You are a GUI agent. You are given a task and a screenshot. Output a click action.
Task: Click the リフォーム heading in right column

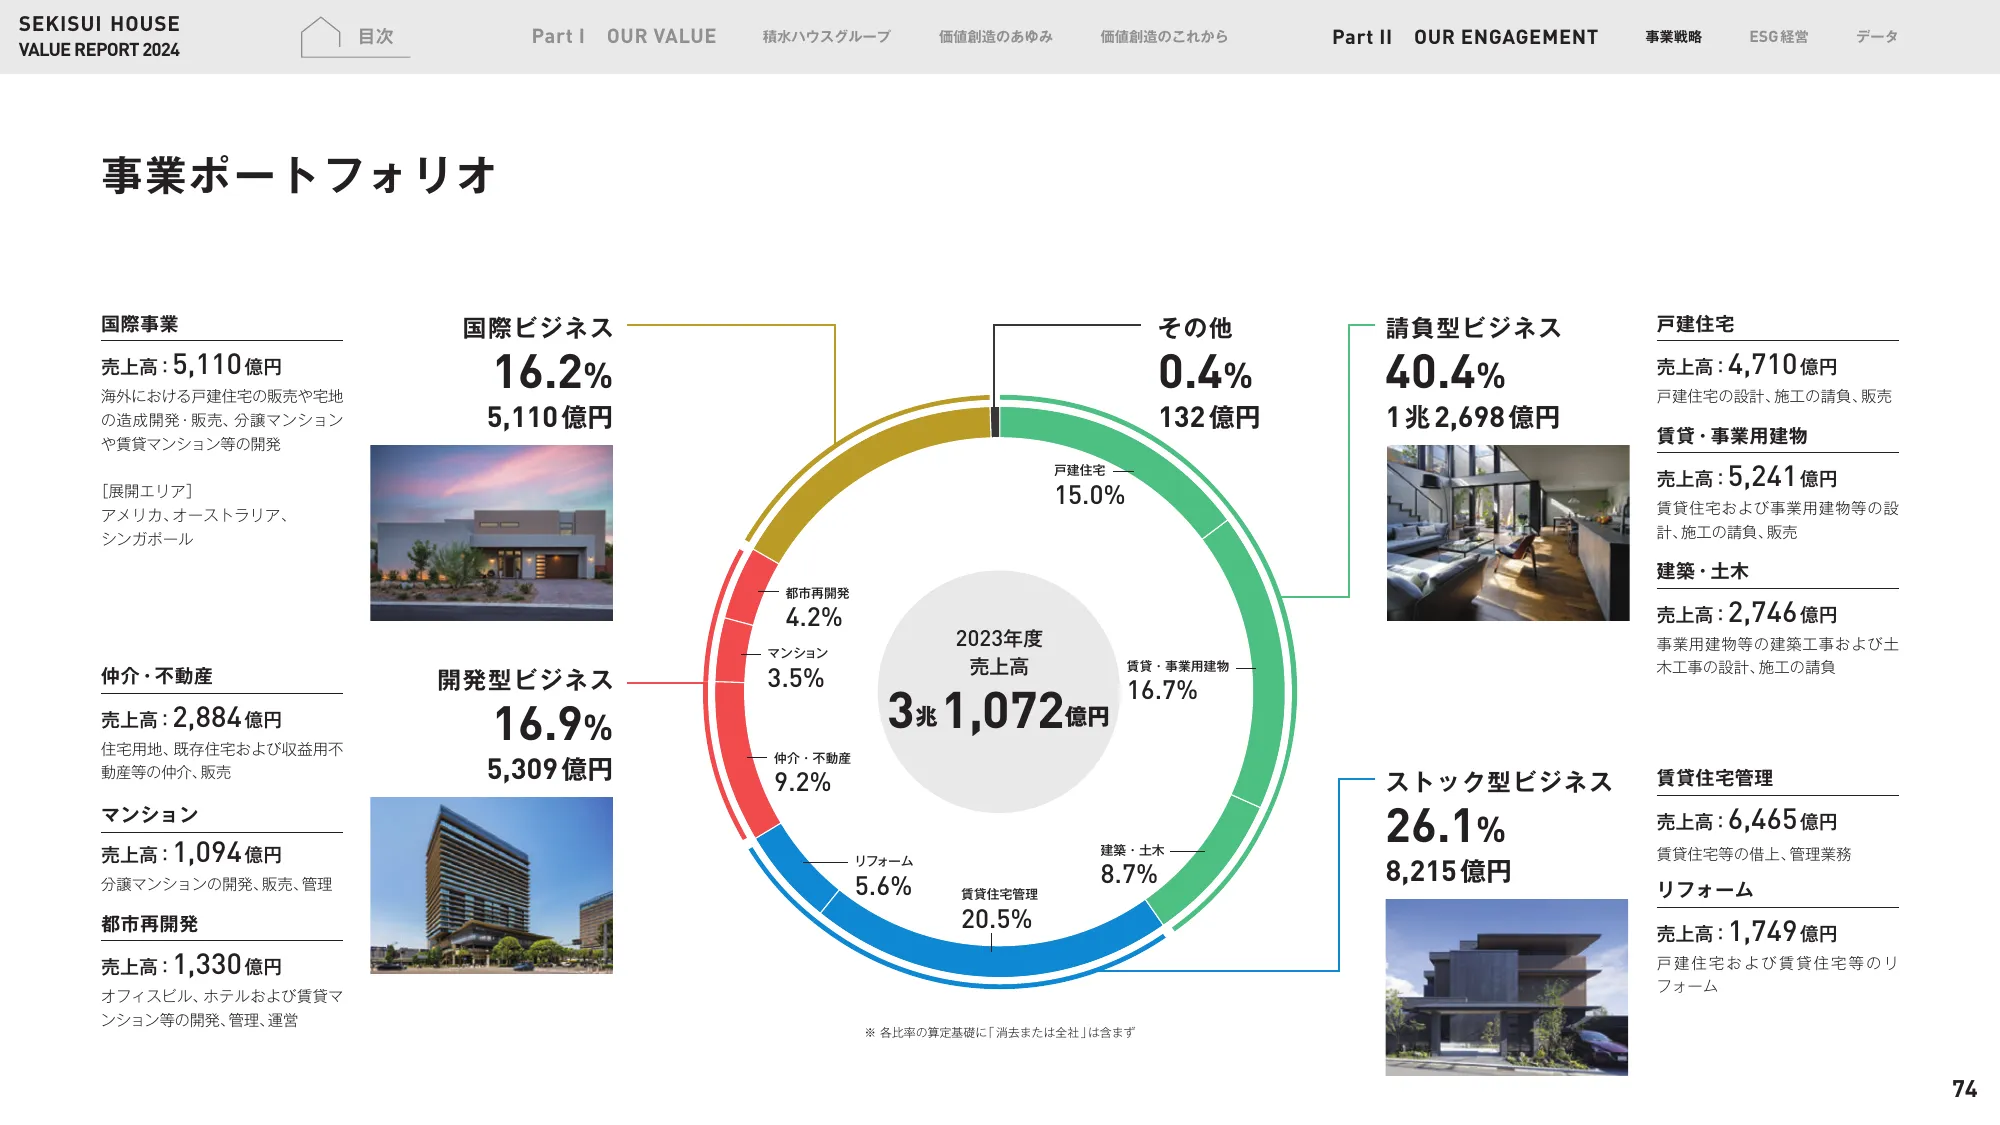(x=1705, y=890)
